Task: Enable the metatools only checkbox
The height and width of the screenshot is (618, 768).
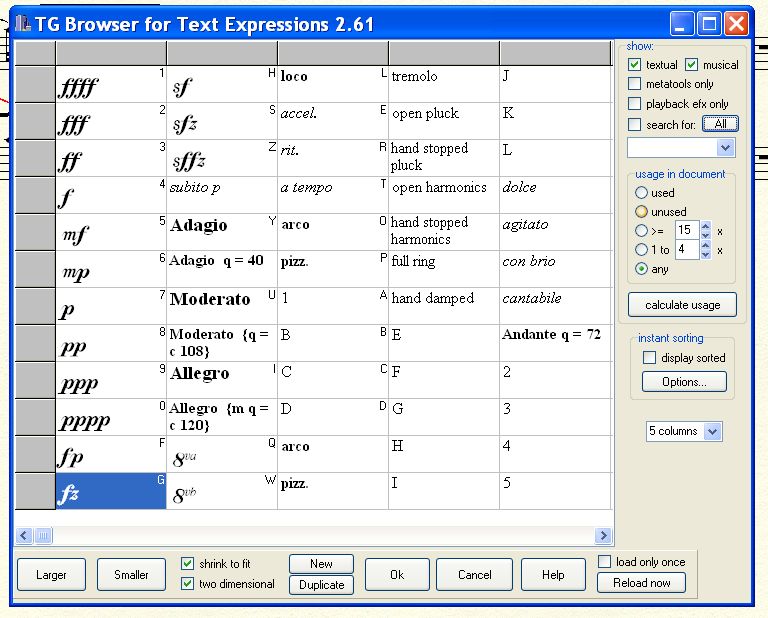Action: [x=636, y=84]
